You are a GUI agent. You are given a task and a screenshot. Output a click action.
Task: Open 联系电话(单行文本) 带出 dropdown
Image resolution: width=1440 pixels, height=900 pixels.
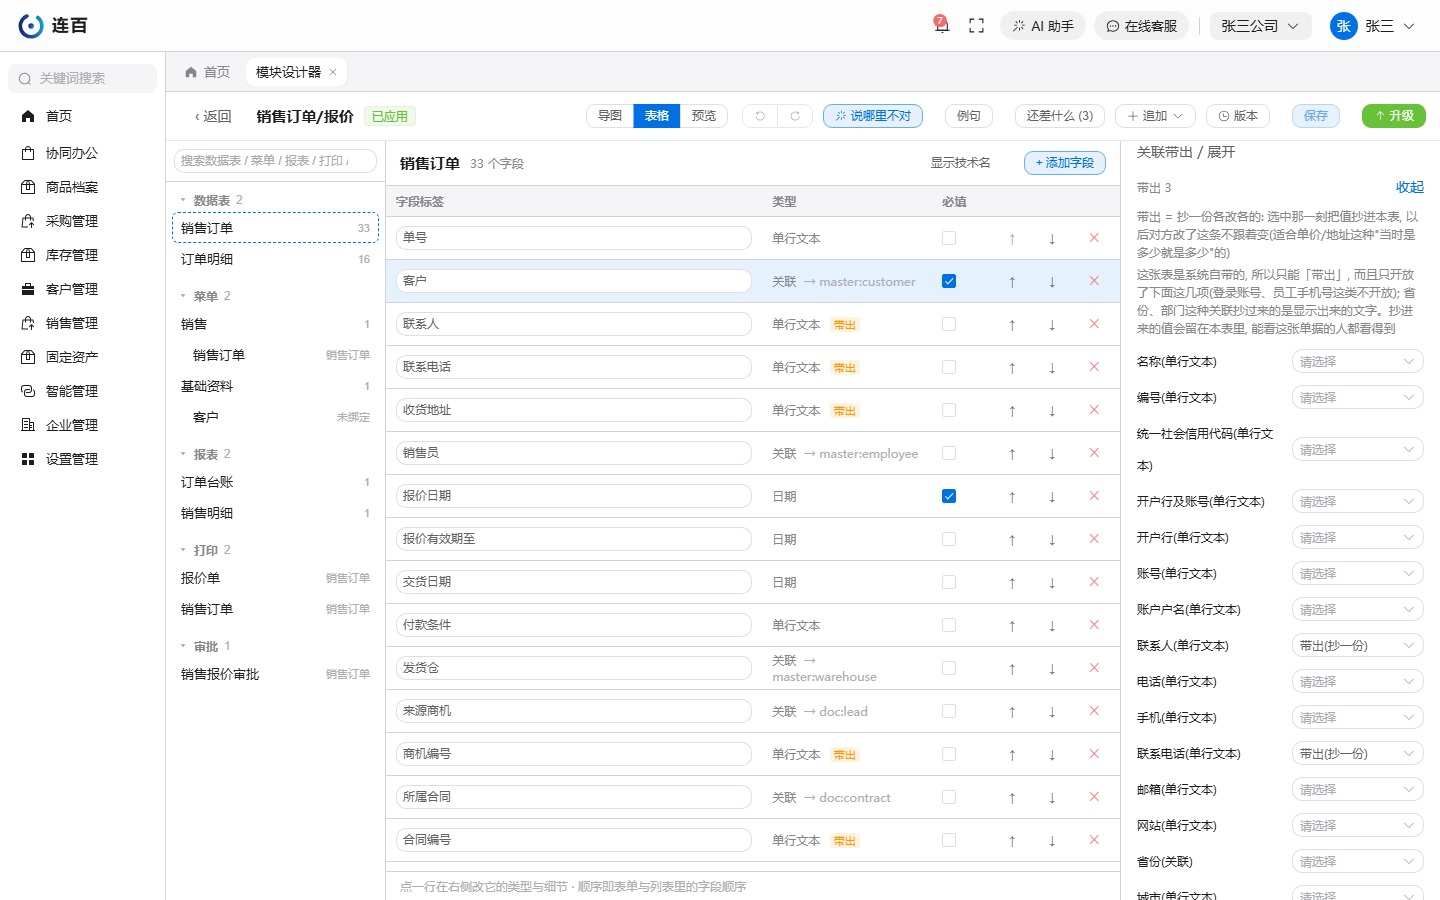[1357, 753]
